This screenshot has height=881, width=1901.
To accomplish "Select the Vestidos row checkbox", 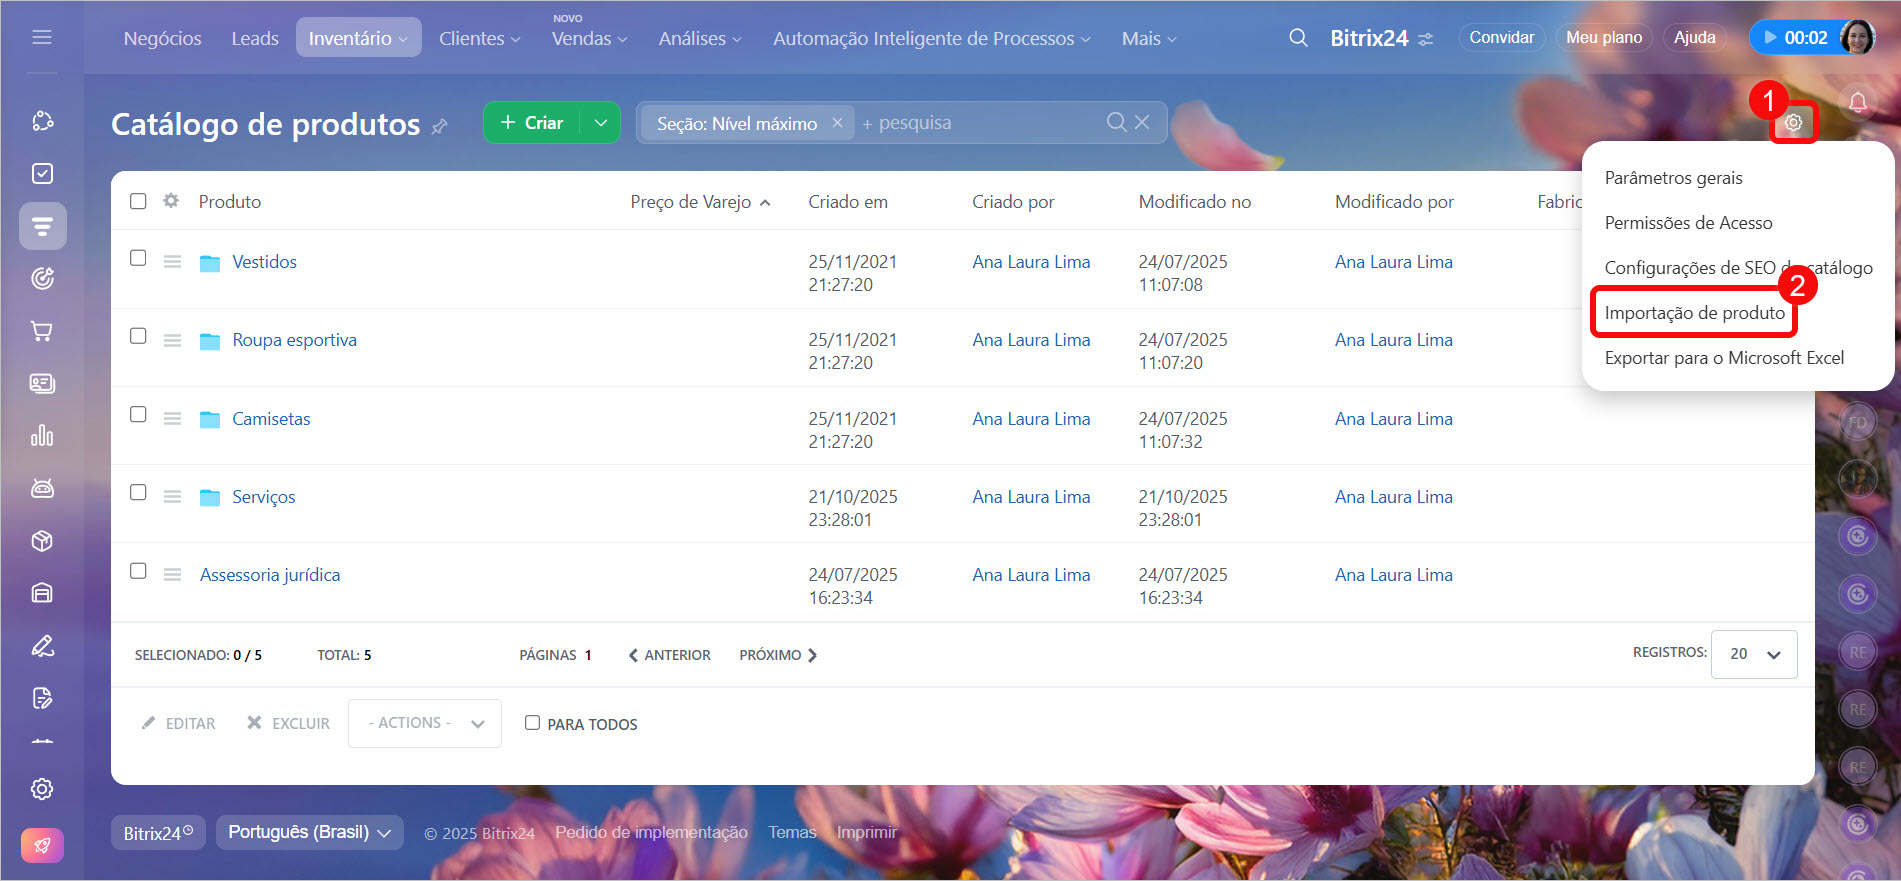I will 138,258.
